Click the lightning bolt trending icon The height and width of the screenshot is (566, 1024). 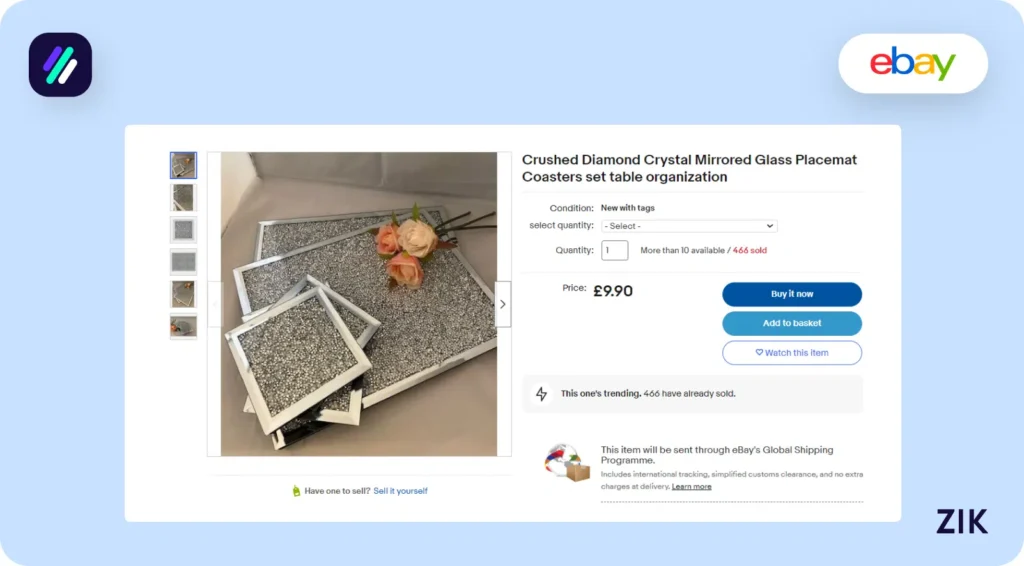[541, 394]
